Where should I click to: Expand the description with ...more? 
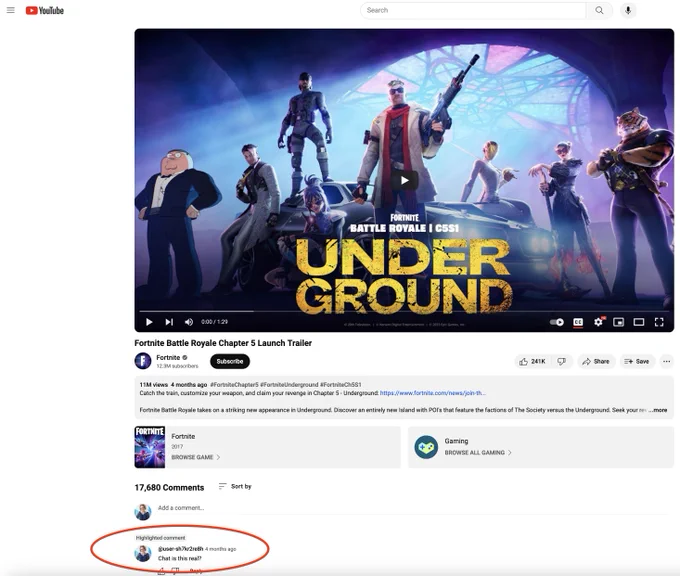coord(658,410)
